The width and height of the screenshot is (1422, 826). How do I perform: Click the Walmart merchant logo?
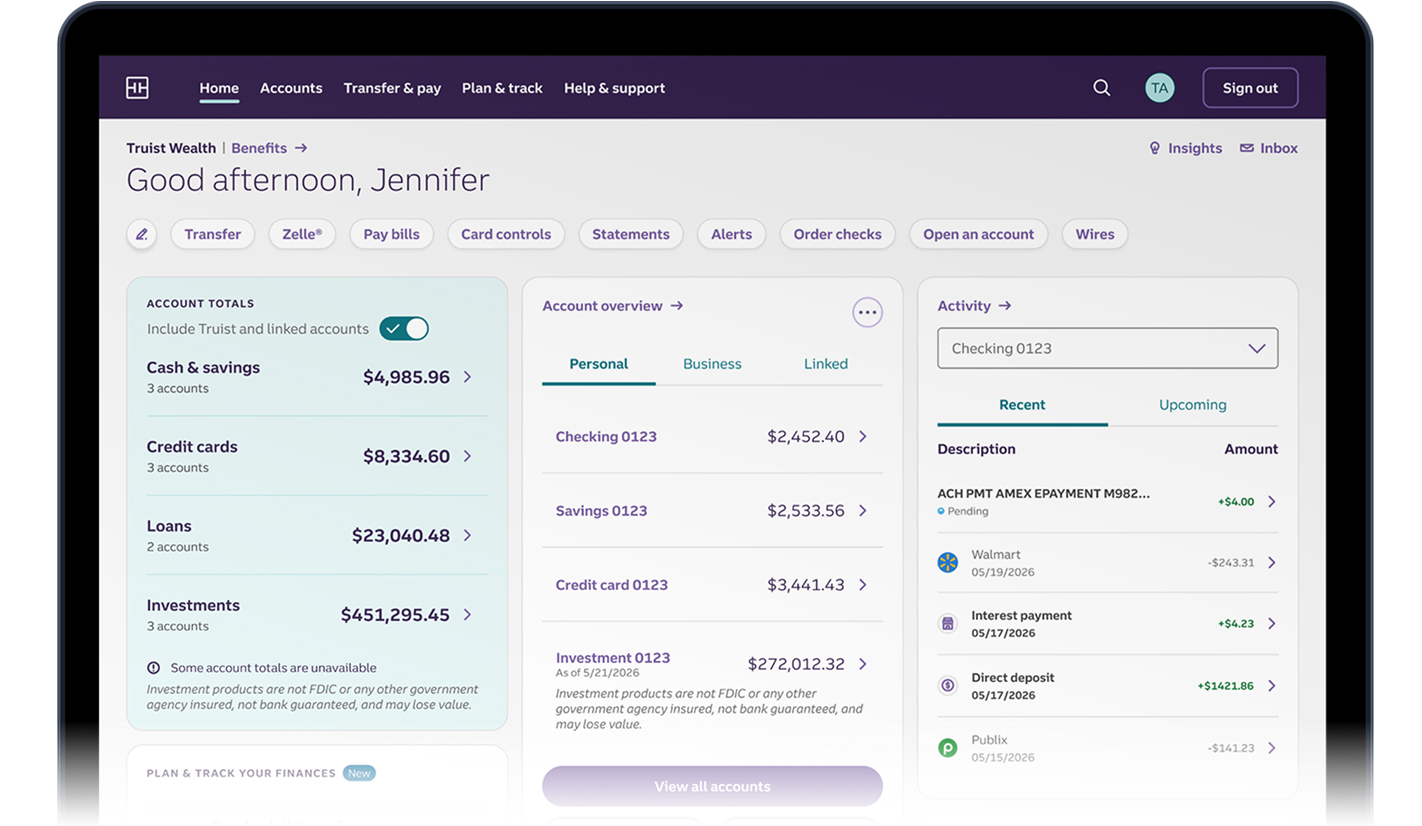(x=947, y=562)
